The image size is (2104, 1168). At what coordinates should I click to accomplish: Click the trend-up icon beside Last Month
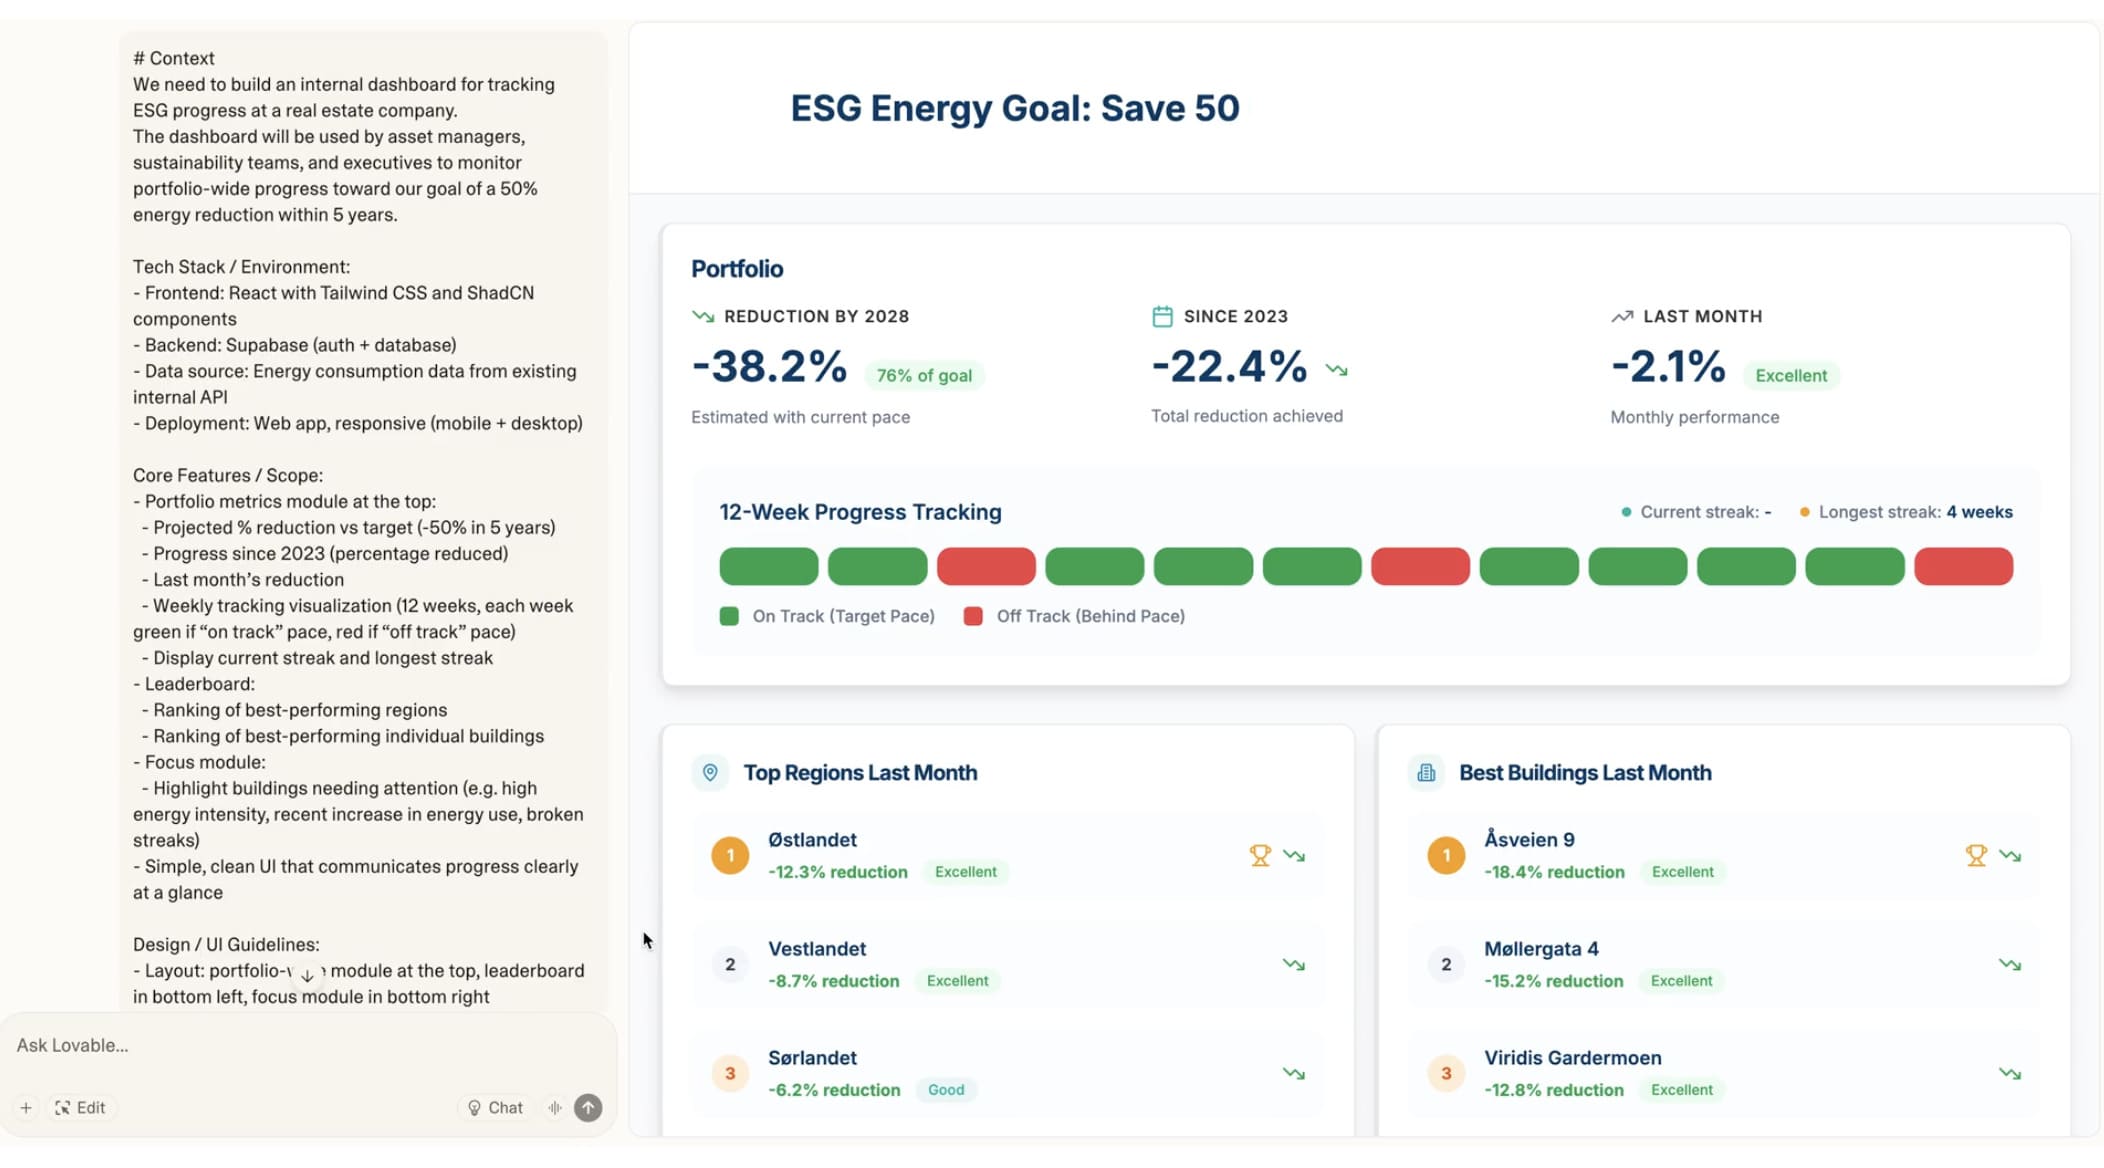coord(1622,316)
